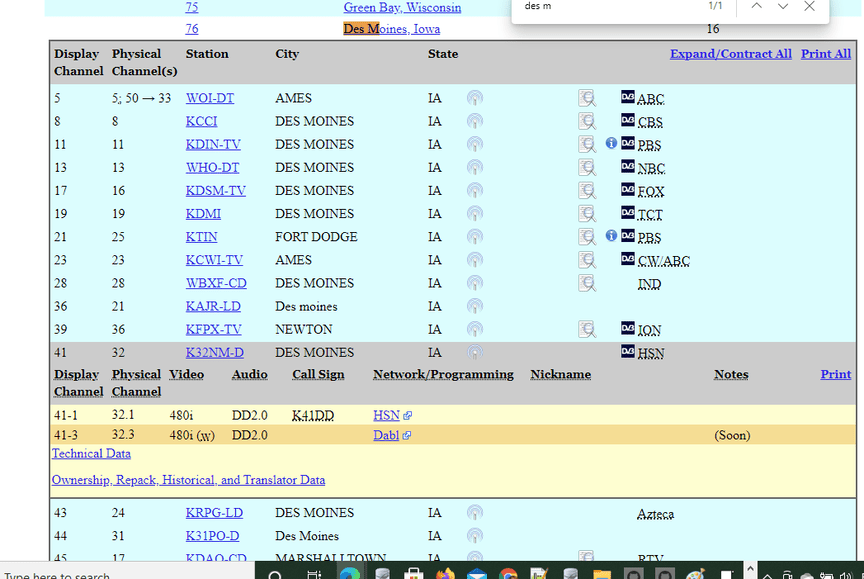This screenshot has width=864, height=579.
Task: Click the CW/ABC network label
Action: pyautogui.click(x=663, y=261)
